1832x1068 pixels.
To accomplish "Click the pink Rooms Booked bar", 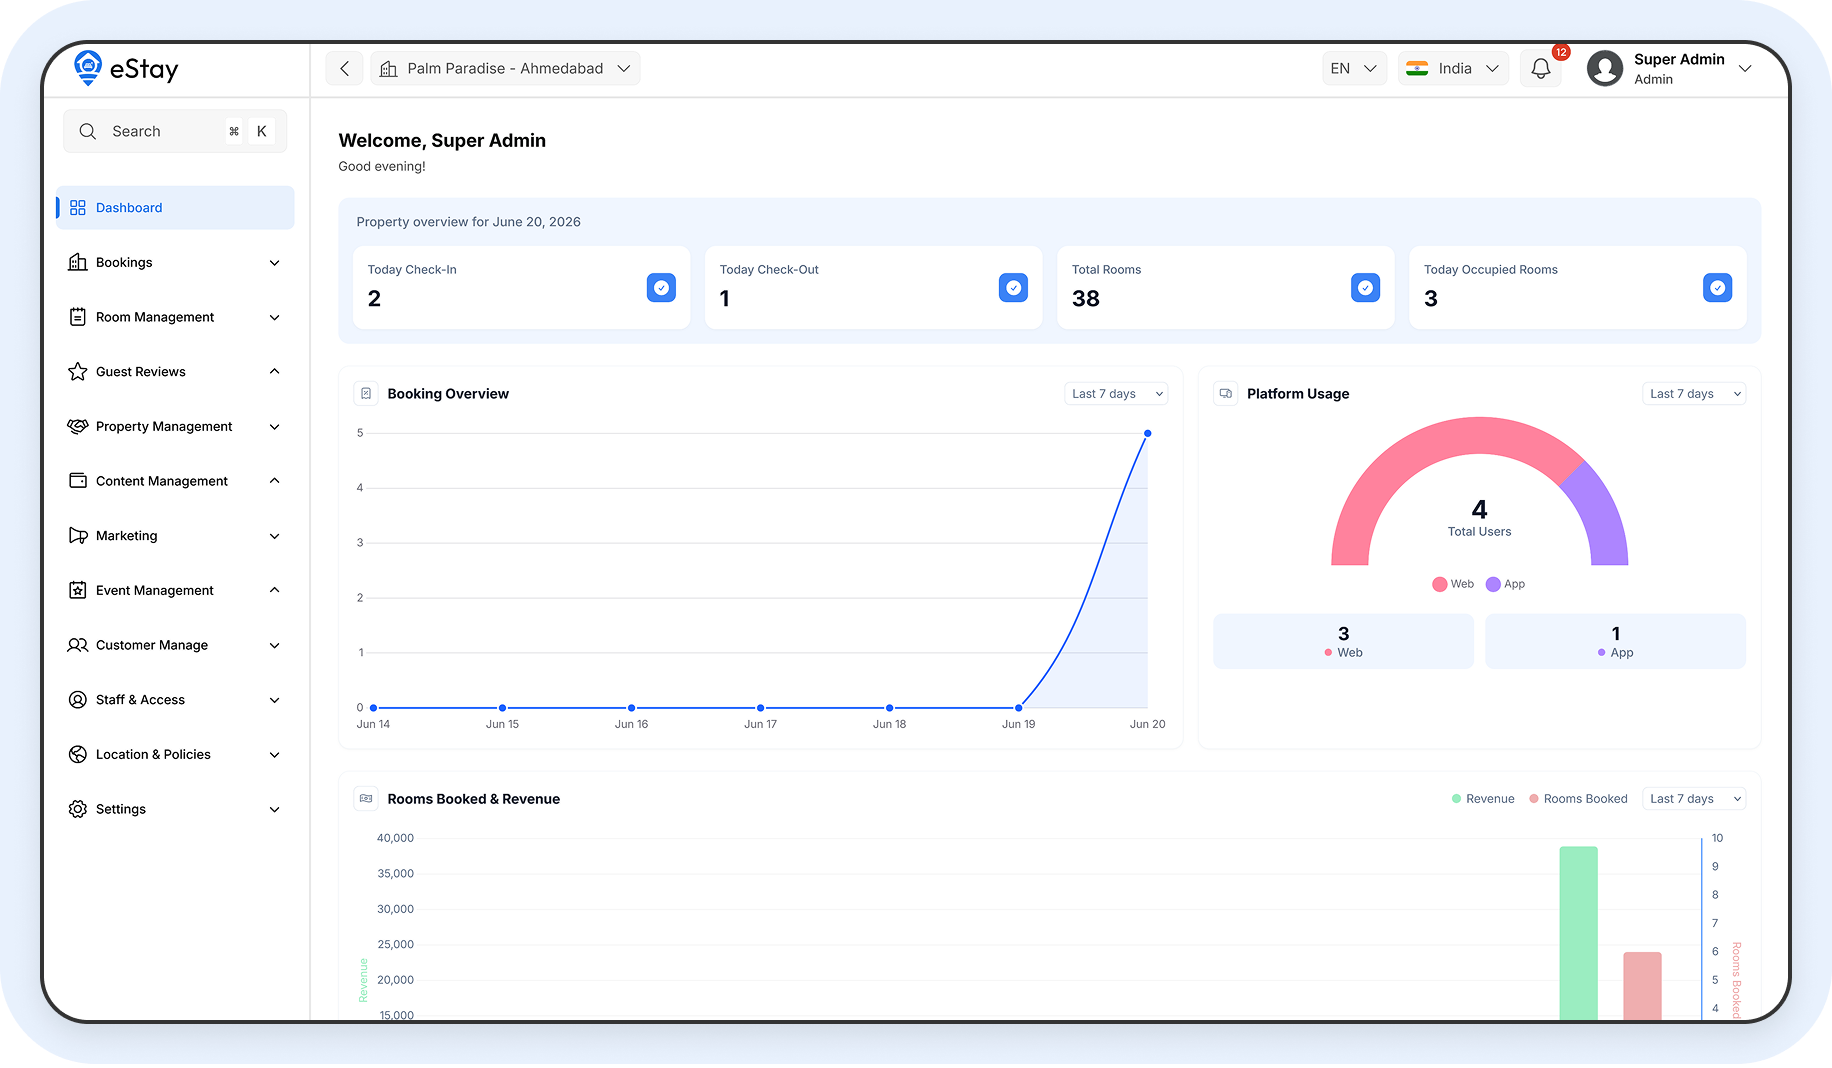I will 1642,985.
